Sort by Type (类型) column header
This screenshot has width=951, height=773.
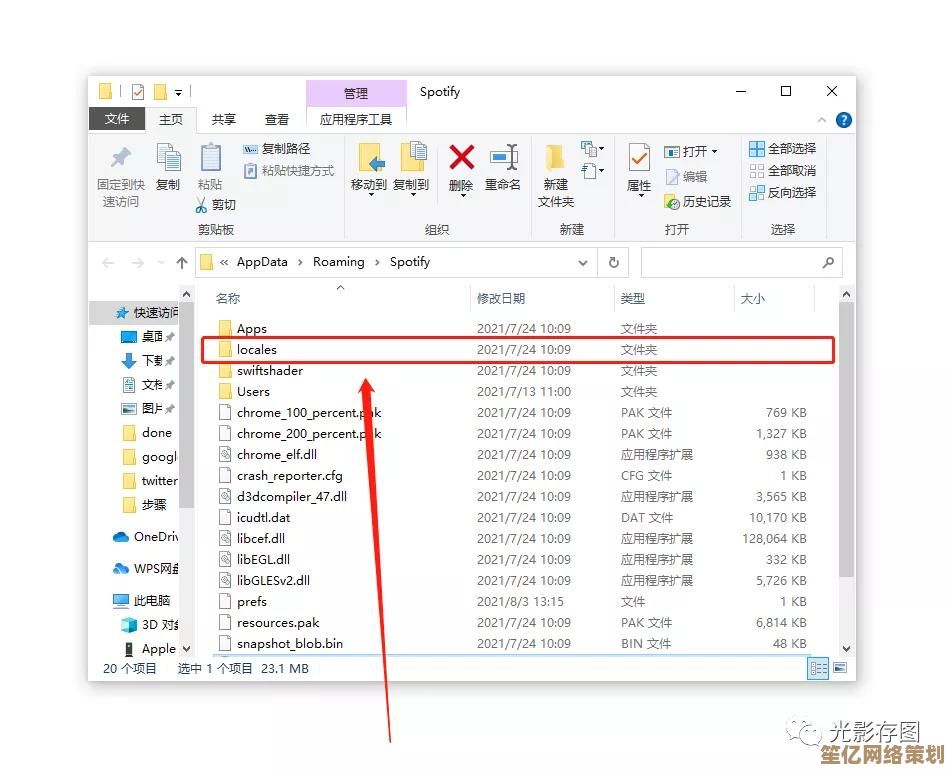coord(633,298)
